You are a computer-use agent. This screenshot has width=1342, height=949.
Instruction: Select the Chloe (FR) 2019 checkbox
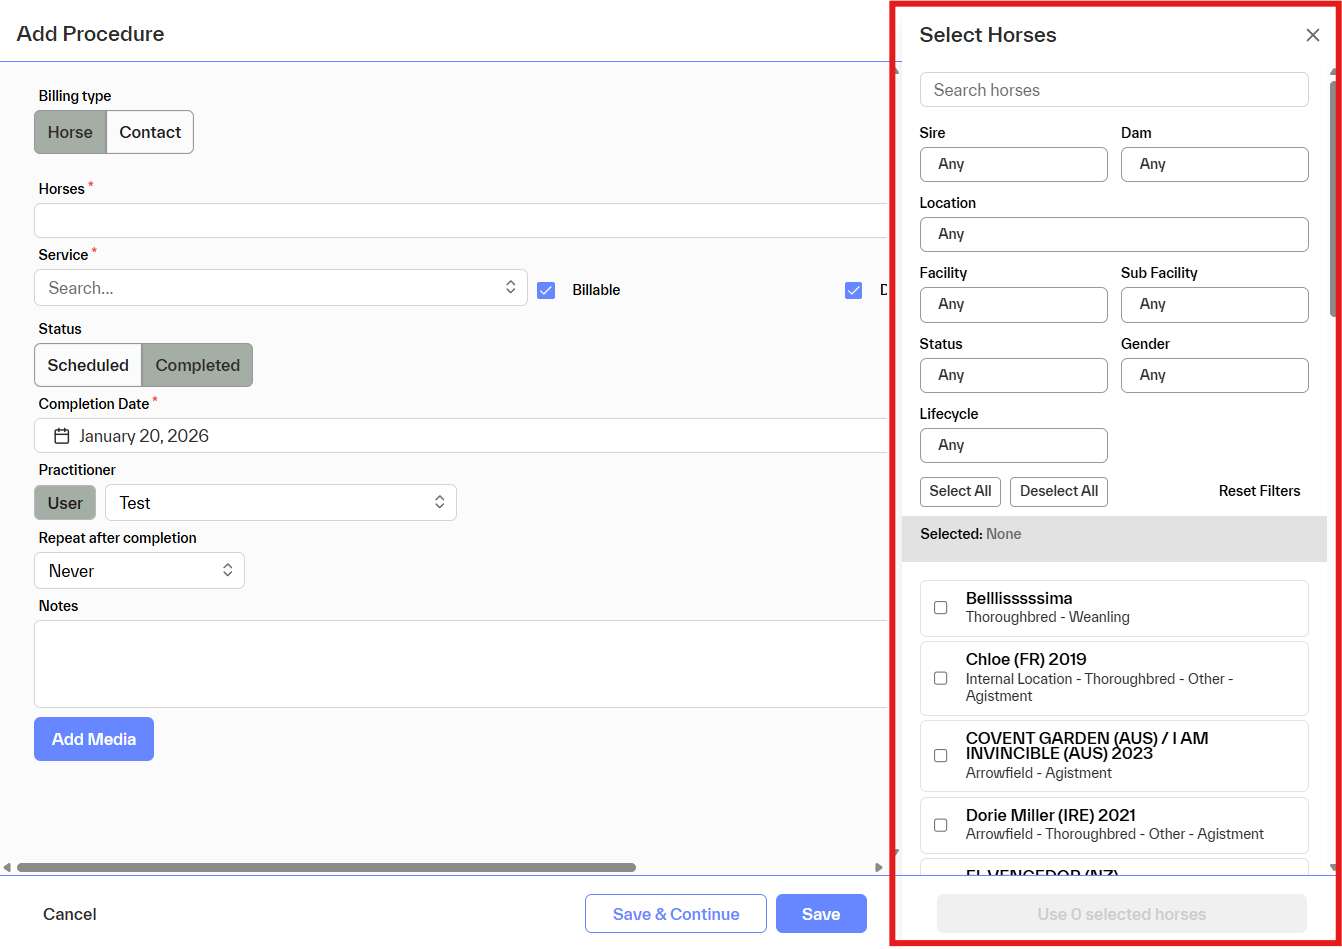click(x=940, y=678)
